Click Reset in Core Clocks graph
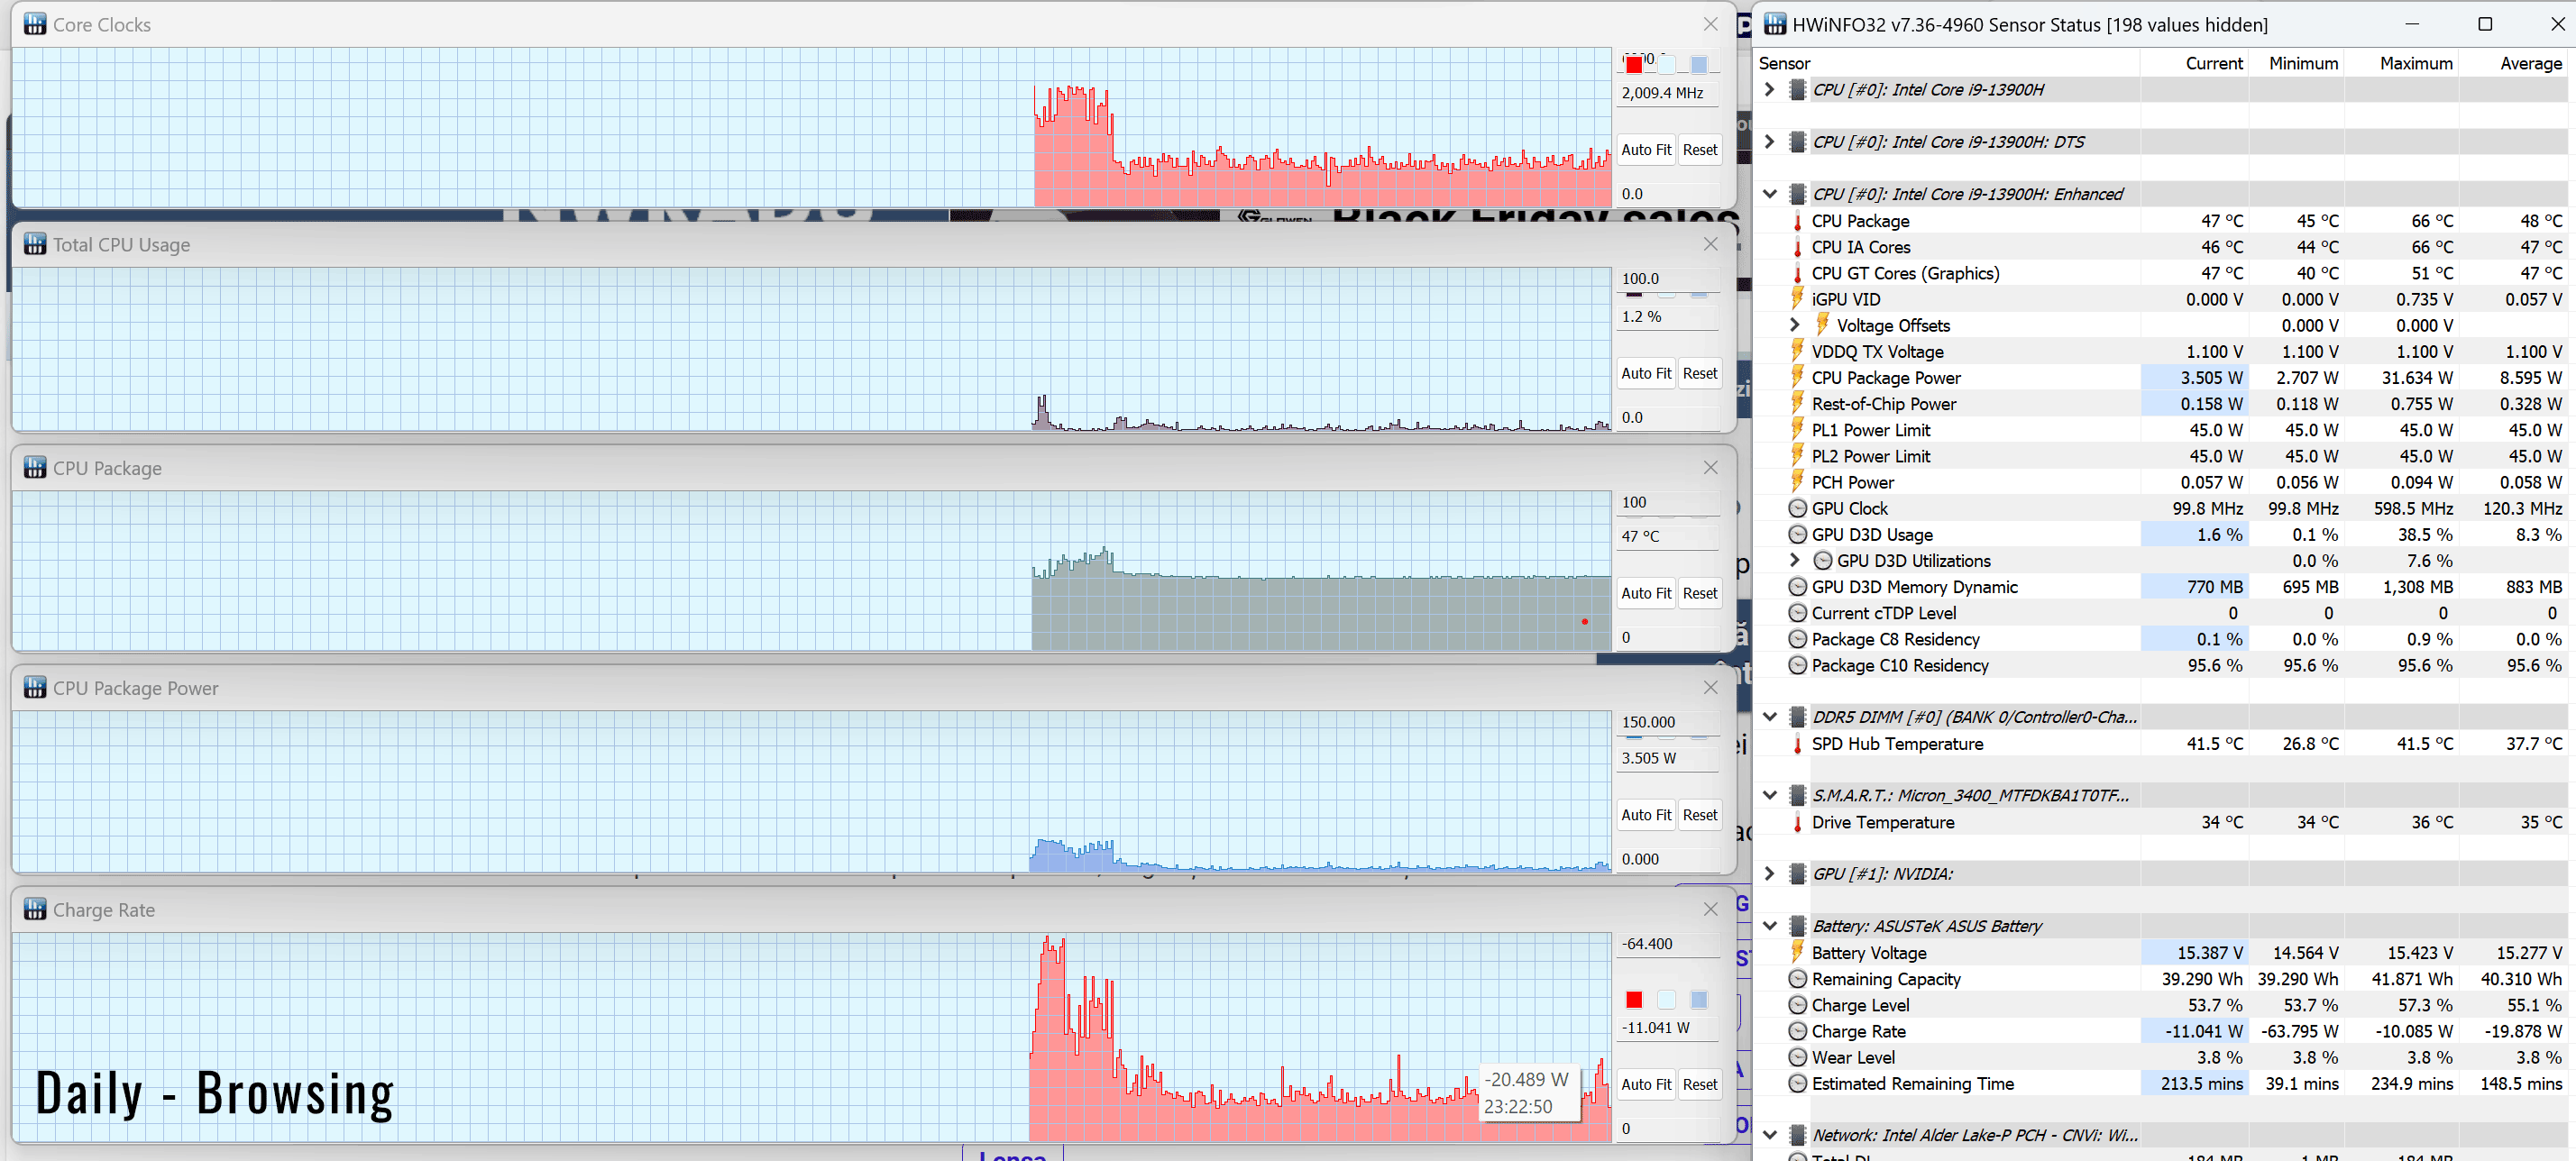 click(x=1700, y=150)
